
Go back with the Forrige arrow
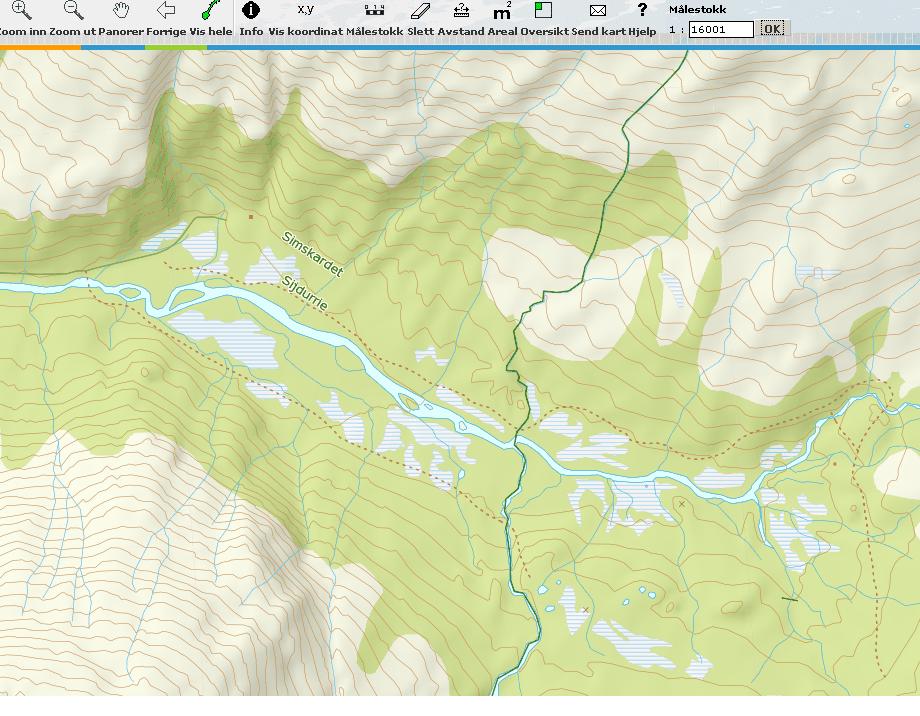click(166, 11)
